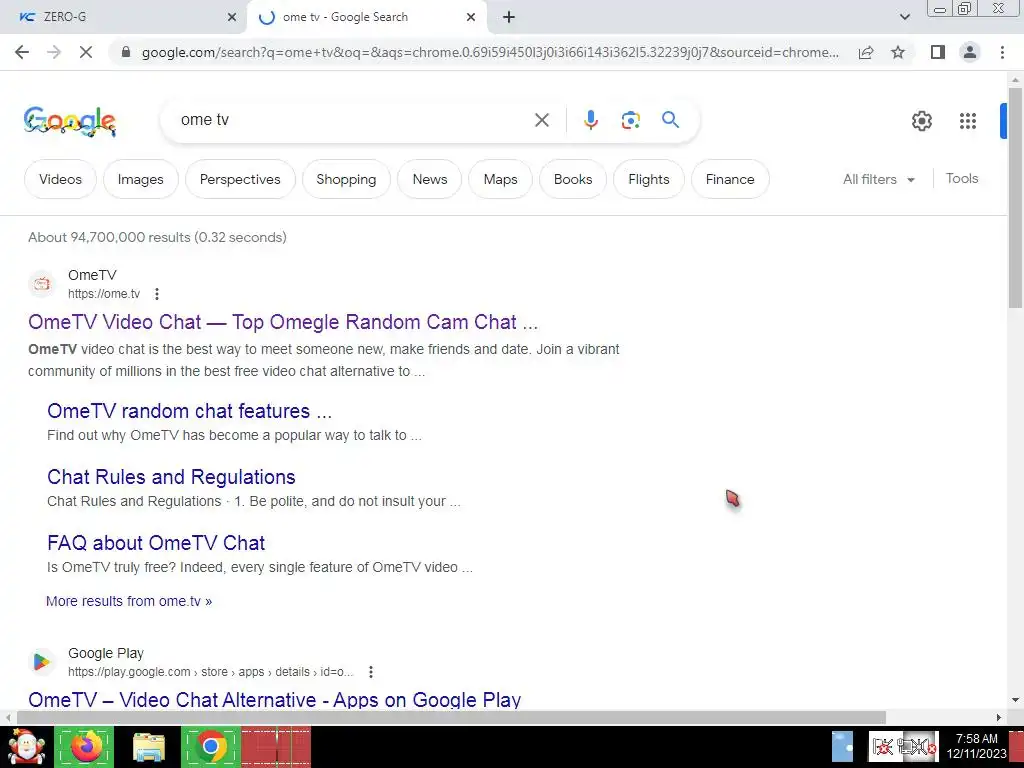Open OmeTV Video Chat result link
The width and height of the screenshot is (1024, 768).
click(x=283, y=322)
